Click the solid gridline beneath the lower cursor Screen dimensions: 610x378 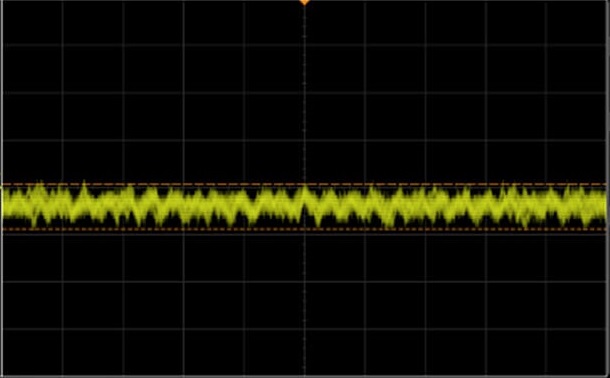(x=305, y=234)
